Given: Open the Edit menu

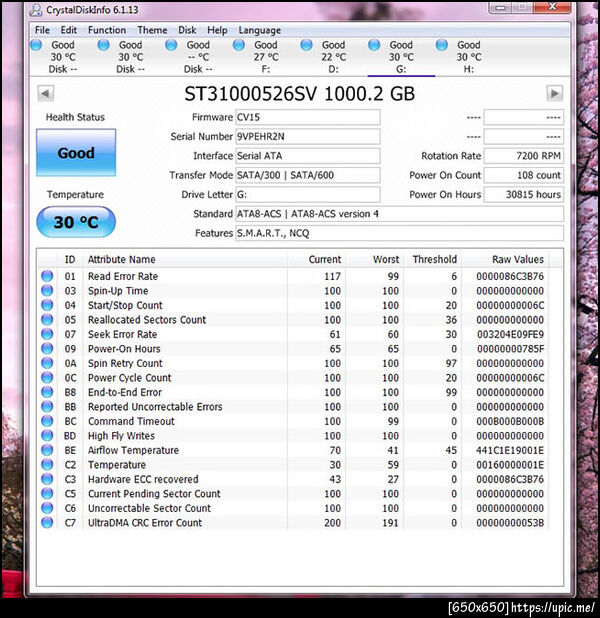Looking at the screenshot, I should tap(69, 30).
